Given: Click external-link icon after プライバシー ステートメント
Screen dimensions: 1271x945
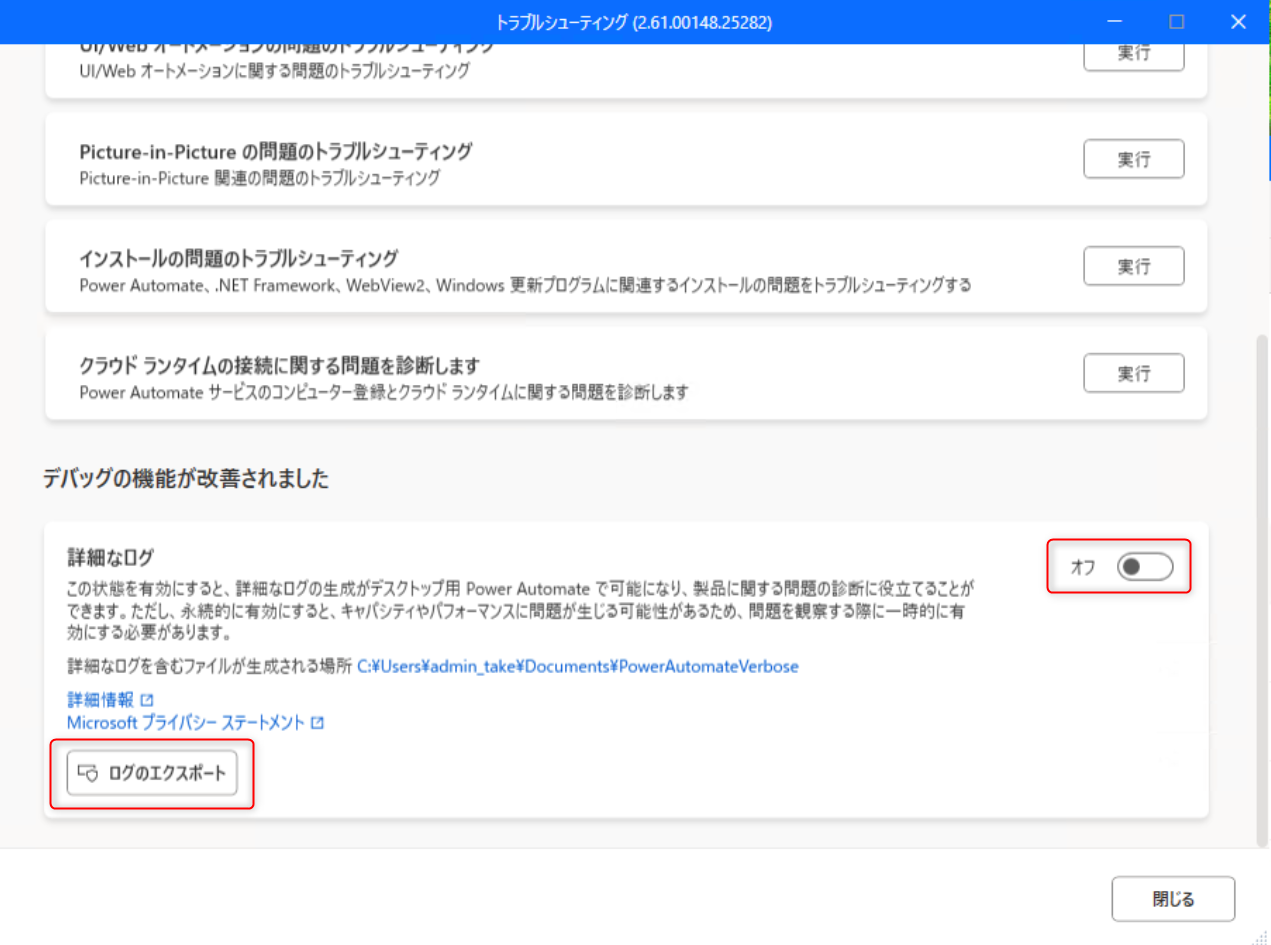Looking at the screenshot, I should (x=318, y=722).
